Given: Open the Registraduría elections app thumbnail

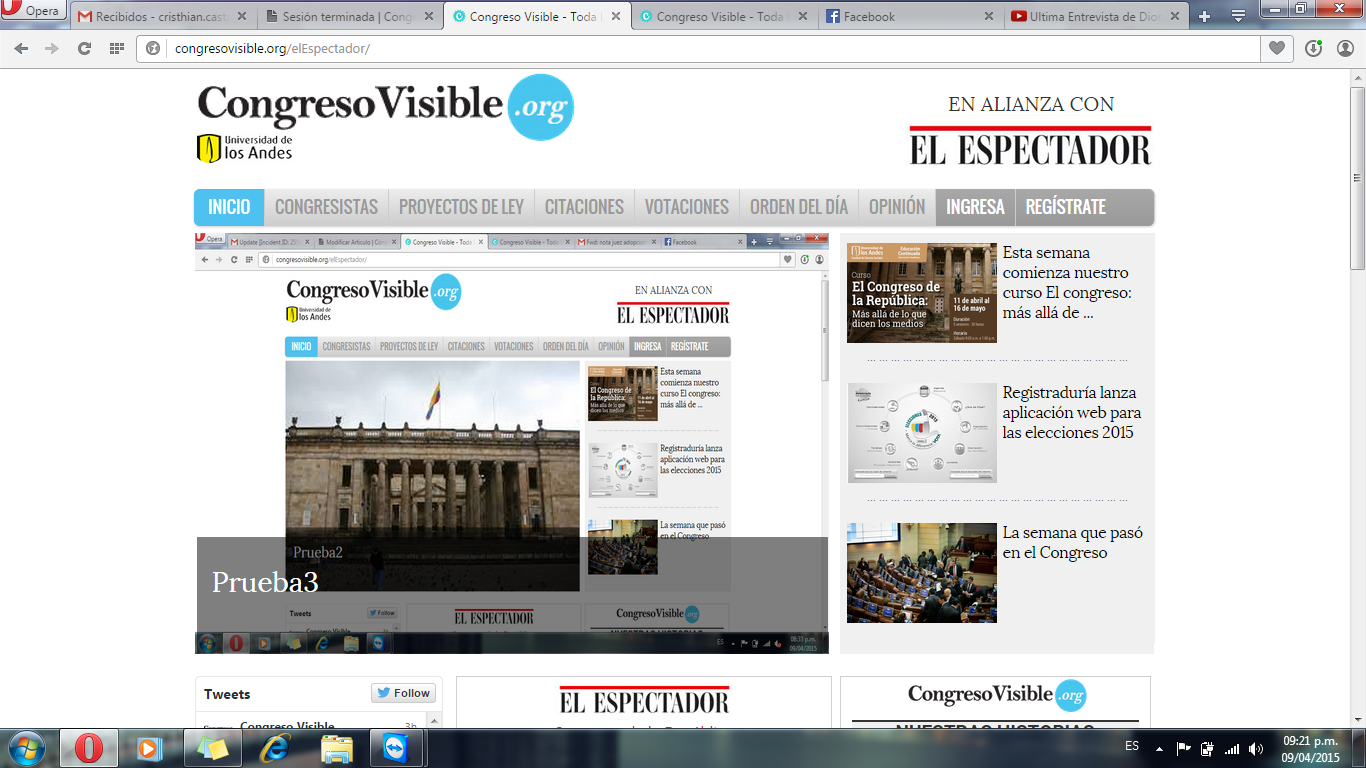Looking at the screenshot, I should point(922,433).
